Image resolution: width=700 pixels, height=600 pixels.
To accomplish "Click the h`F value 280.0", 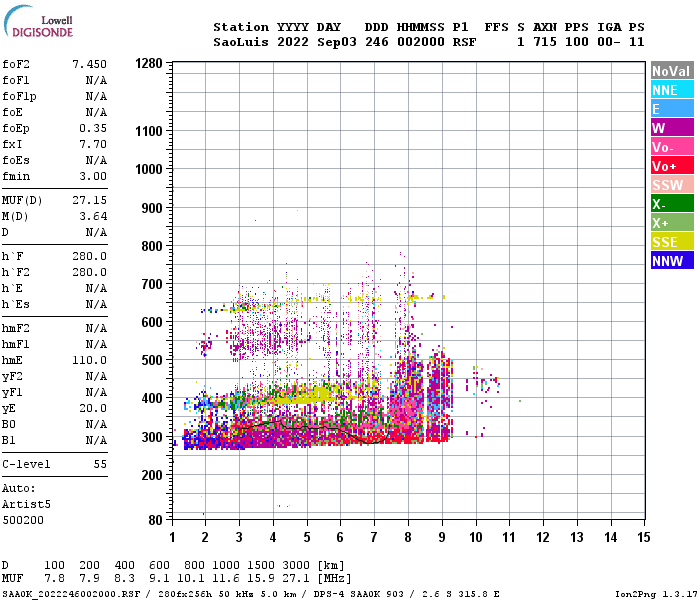I will pos(89,256).
